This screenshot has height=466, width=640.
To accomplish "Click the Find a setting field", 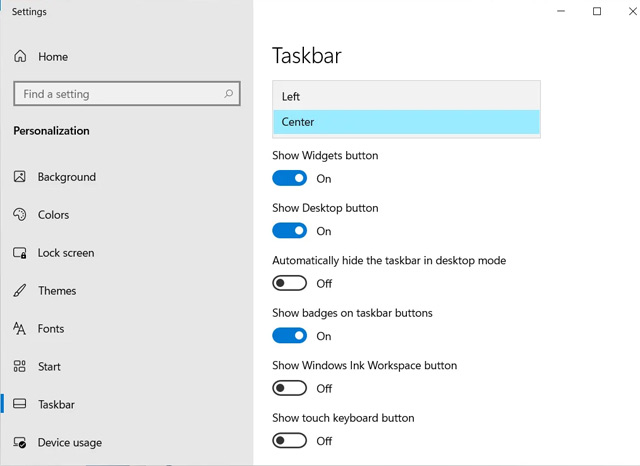I will [x=127, y=94].
